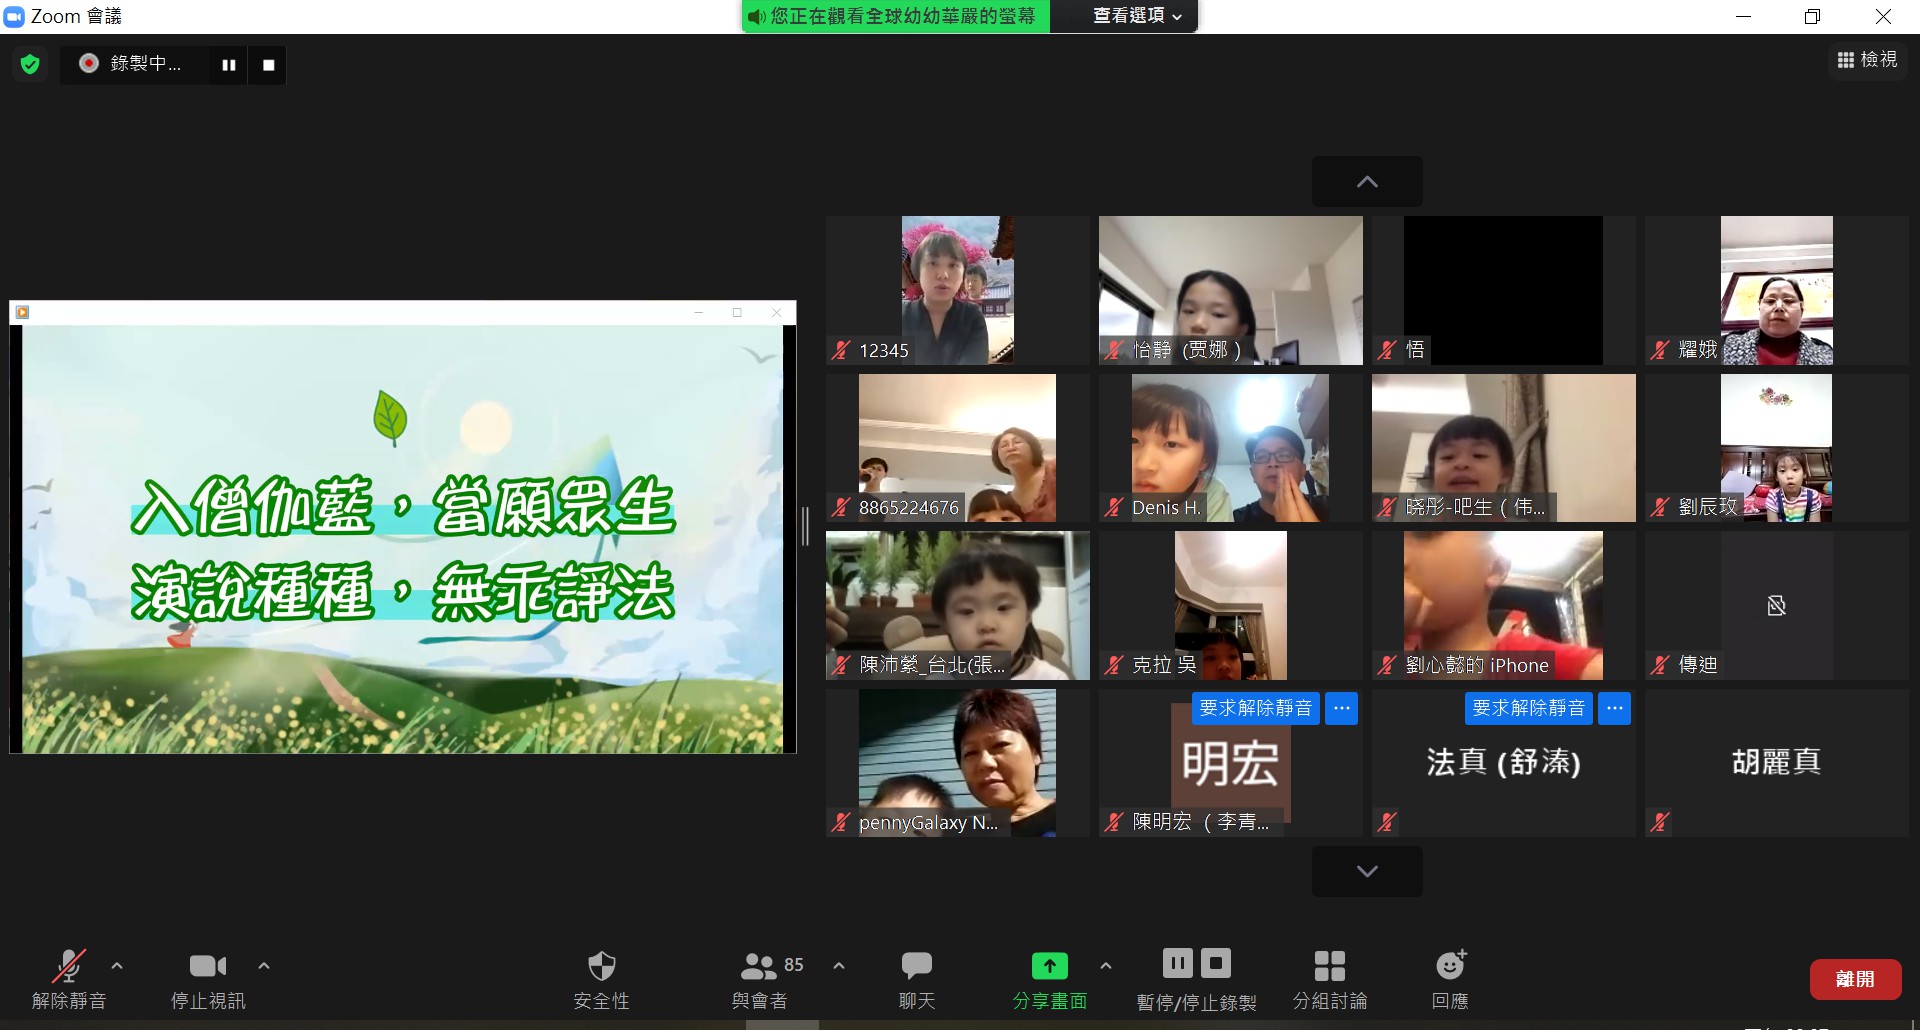Click the green 分享畫面 share screen icon

pos(1049,966)
